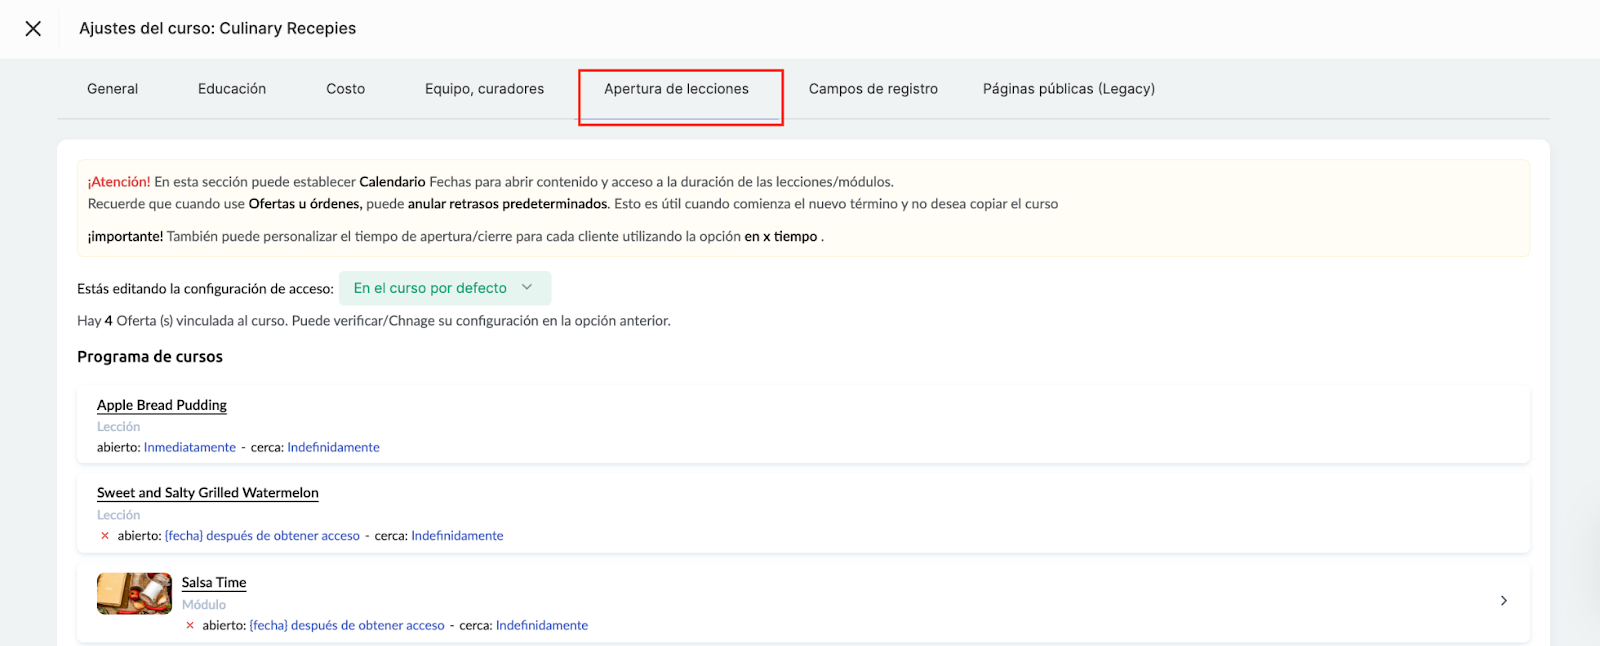Edit Salsa Time 'Indefinidamente' close setting
Image resolution: width=1600 pixels, height=646 pixels.
coord(541,626)
